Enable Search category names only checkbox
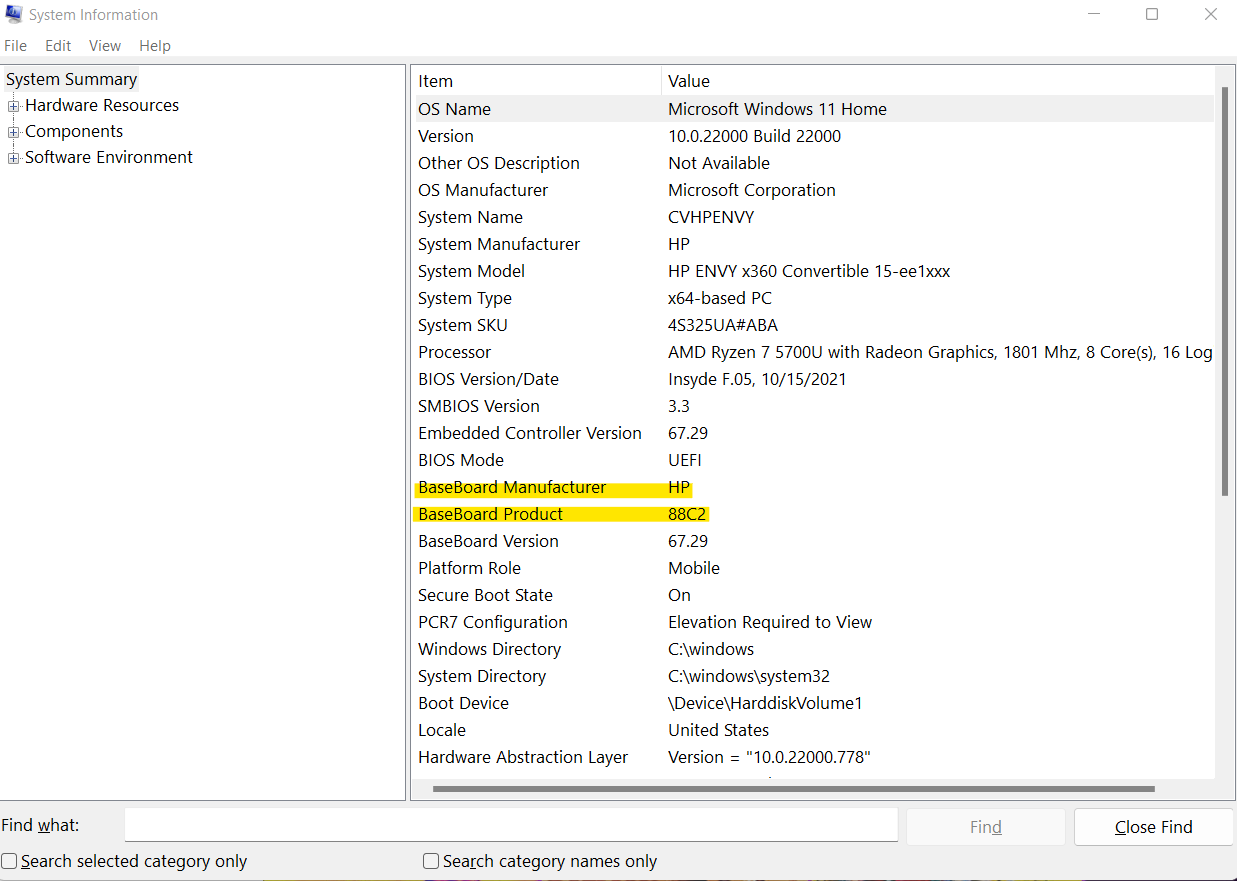Image resolution: width=1237 pixels, height=881 pixels. (x=432, y=861)
